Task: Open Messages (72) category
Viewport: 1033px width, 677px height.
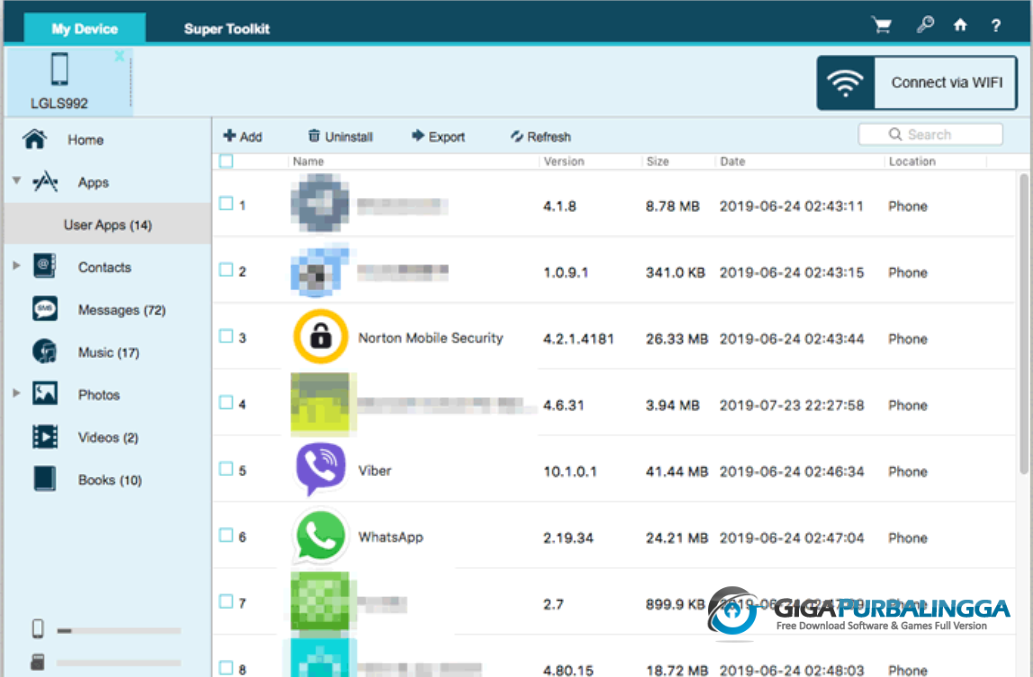Action: (122, 310)
